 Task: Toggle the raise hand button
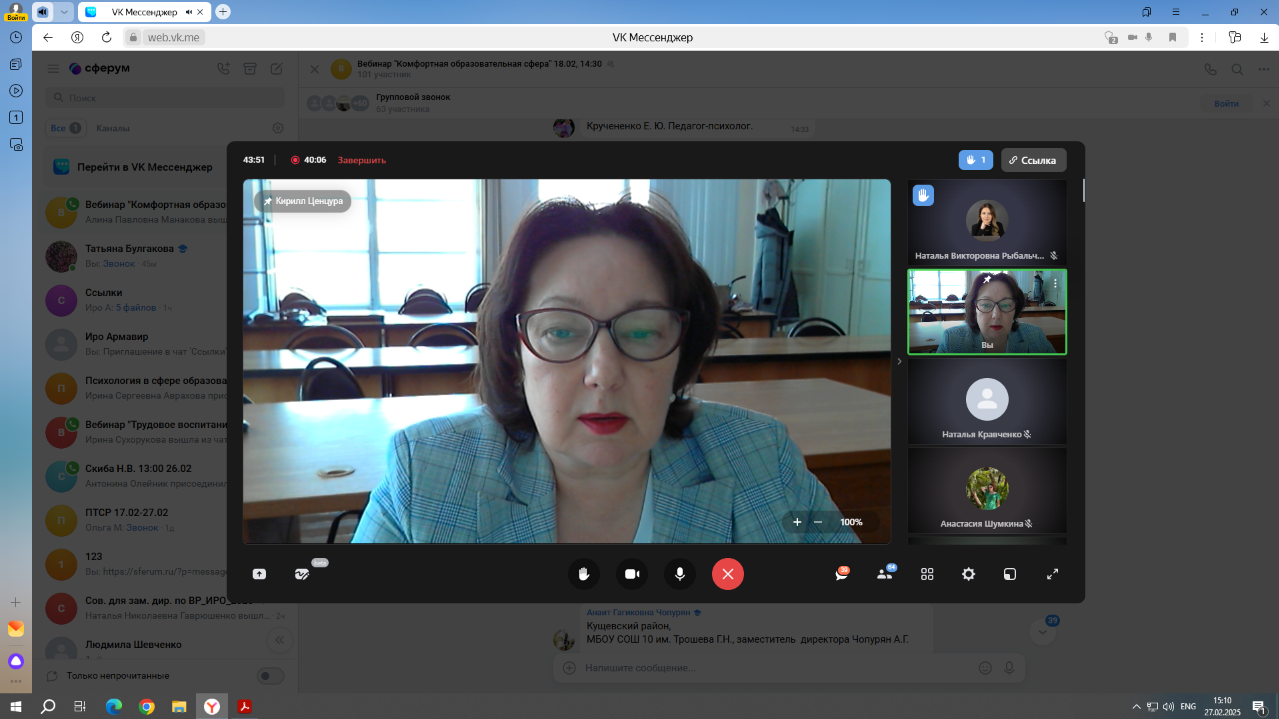click(584, 574)
